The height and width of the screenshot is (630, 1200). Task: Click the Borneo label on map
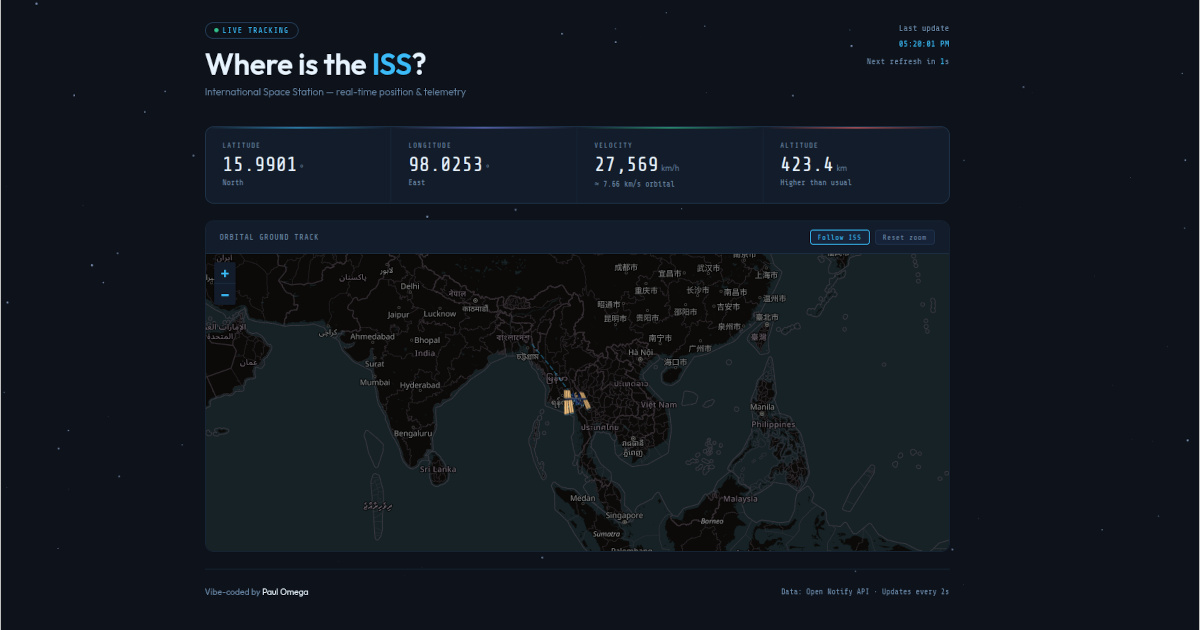point(712,521)
